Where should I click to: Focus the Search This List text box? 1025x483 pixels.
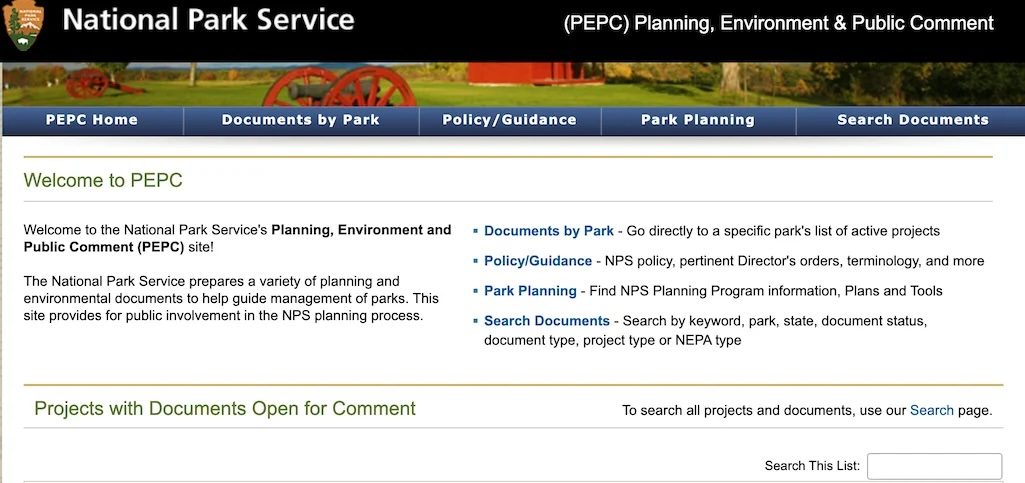933,466
